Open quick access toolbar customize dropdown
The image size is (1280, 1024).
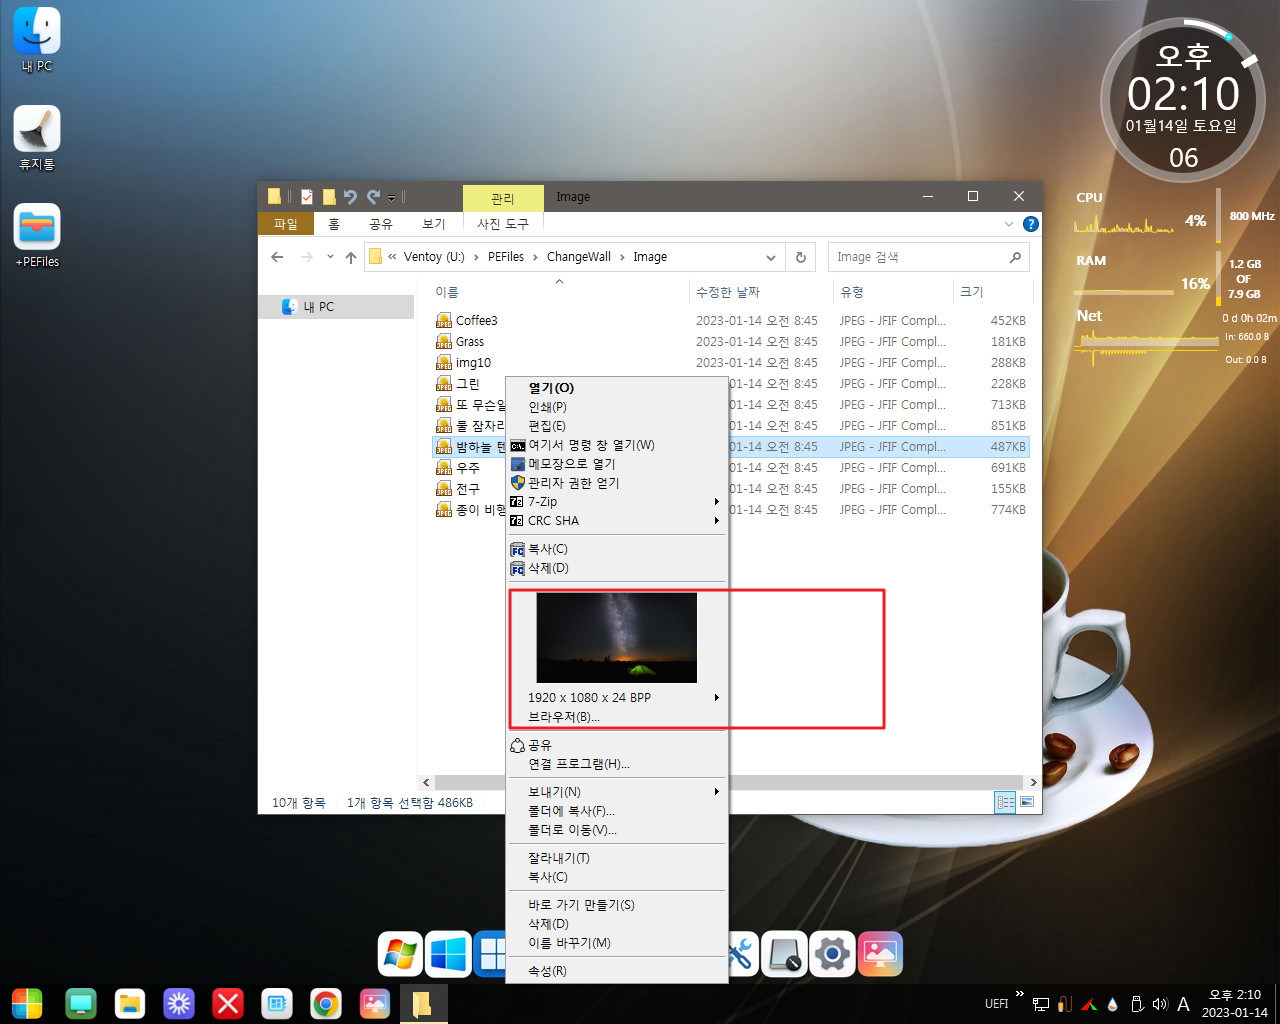(392, 198)
